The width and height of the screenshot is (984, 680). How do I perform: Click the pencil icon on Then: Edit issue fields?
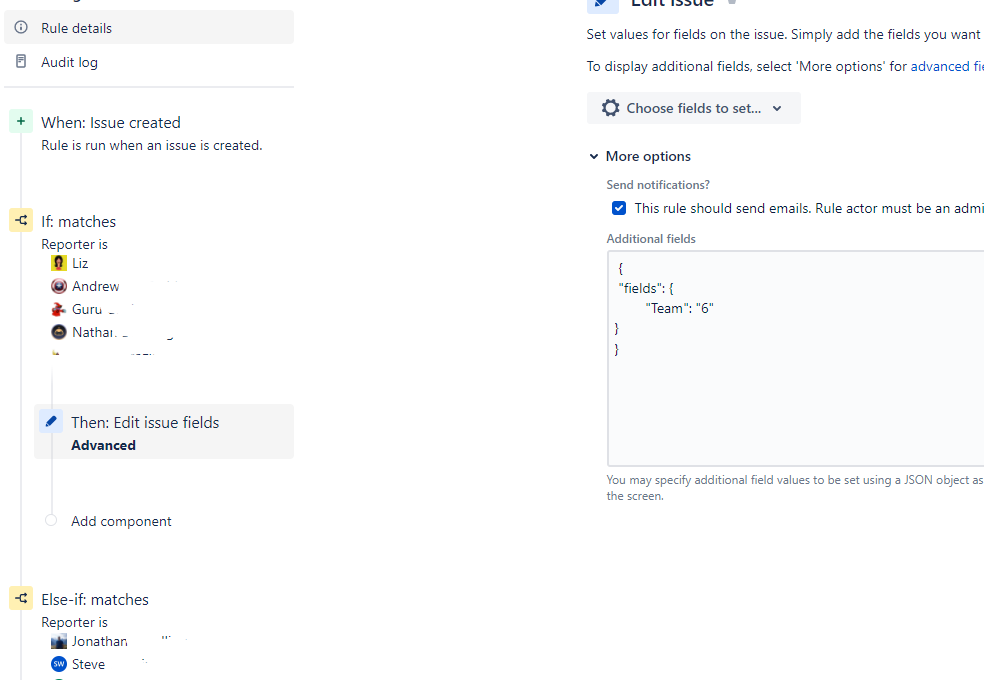(50, 421)
